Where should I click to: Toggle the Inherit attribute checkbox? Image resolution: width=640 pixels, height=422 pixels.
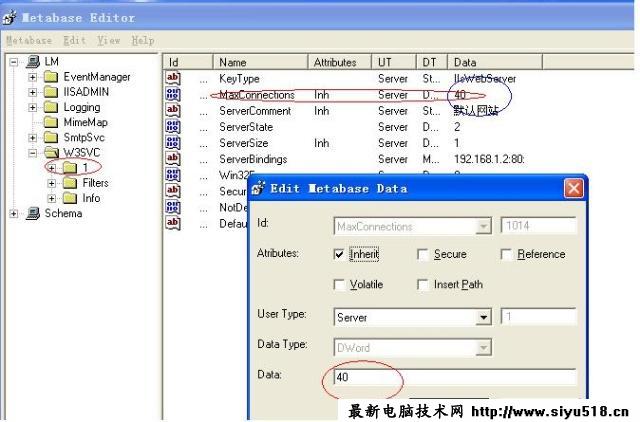click(339, 255)
